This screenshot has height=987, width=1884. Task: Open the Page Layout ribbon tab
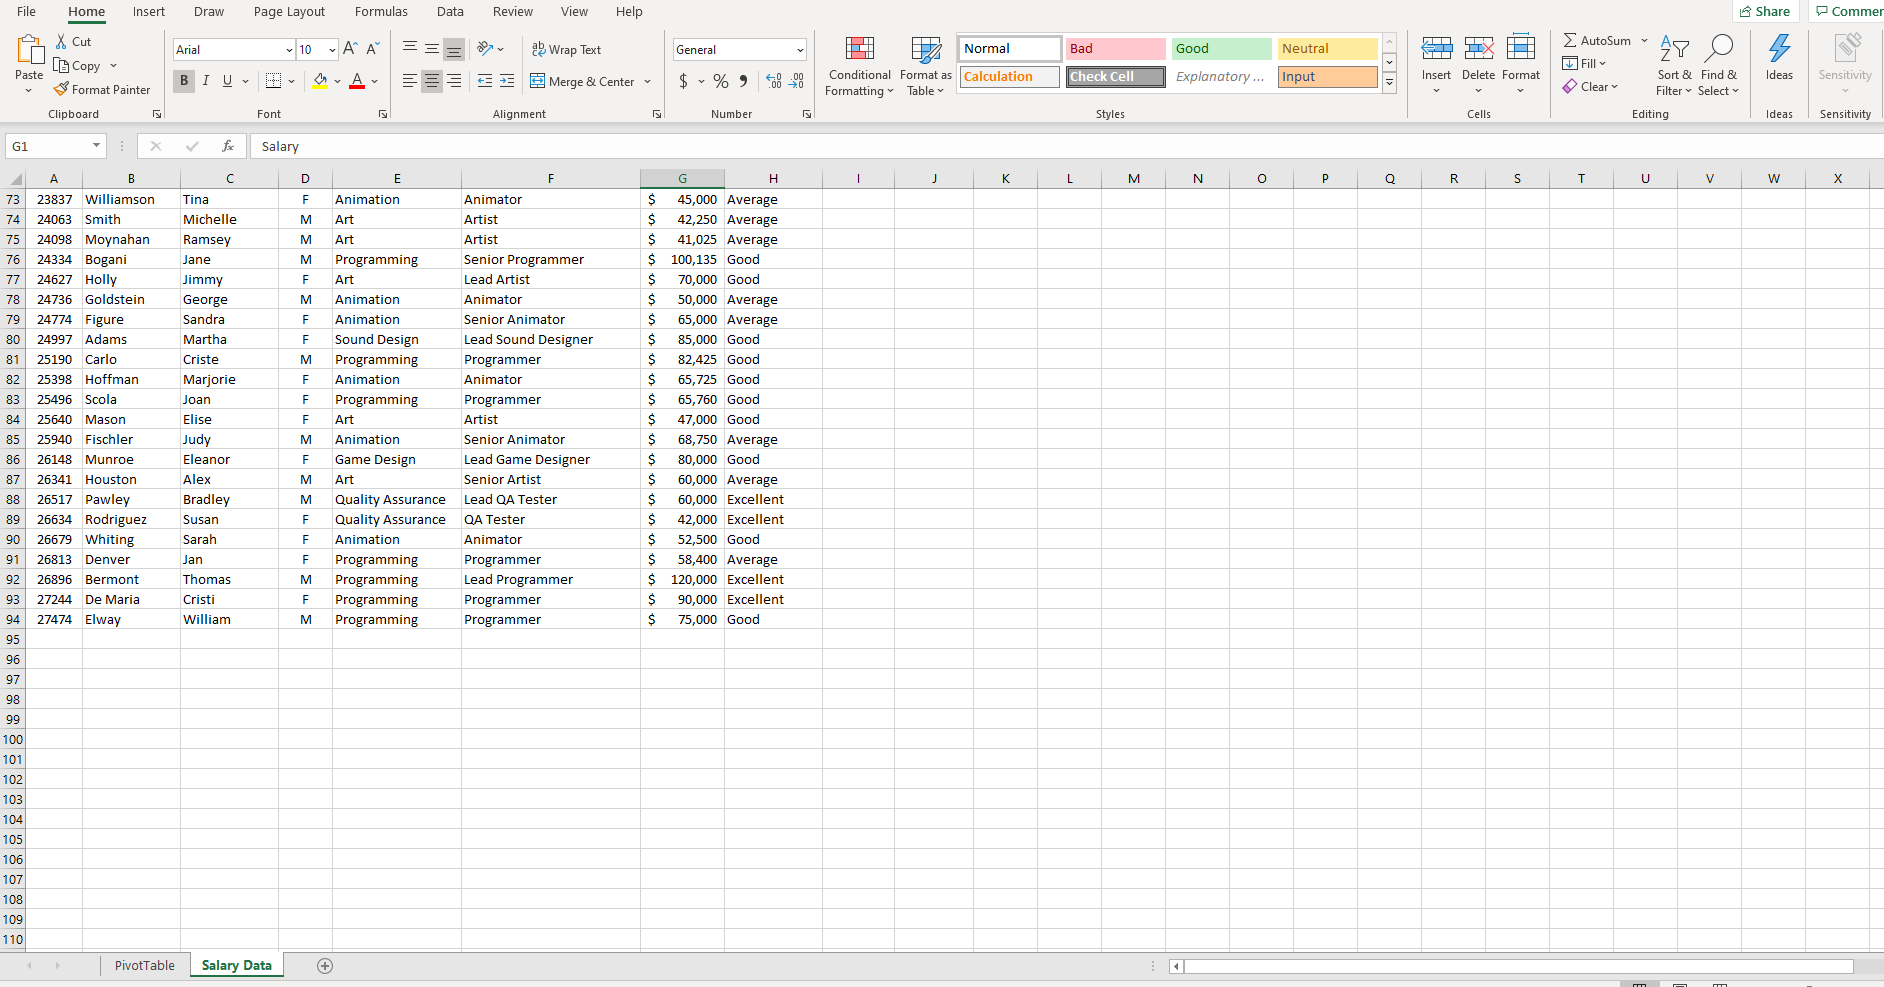point(289,12)
